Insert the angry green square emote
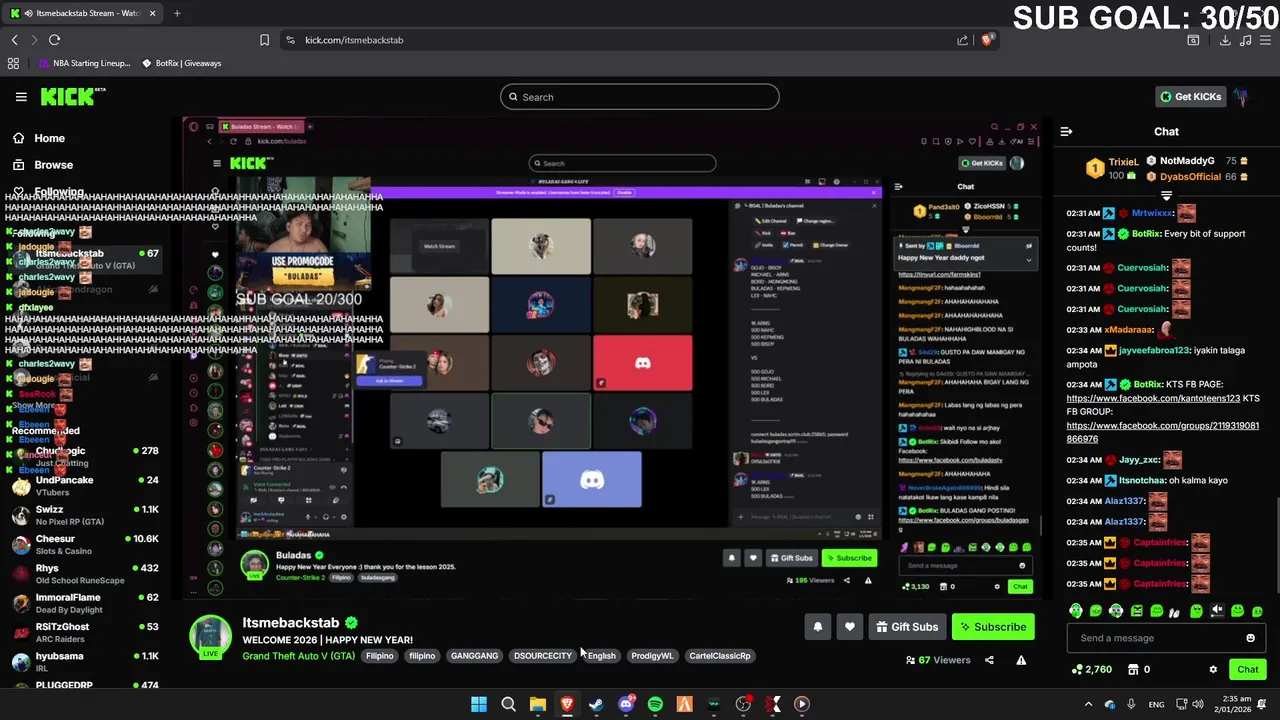The image size is (1280, 720). (1137, 611)
